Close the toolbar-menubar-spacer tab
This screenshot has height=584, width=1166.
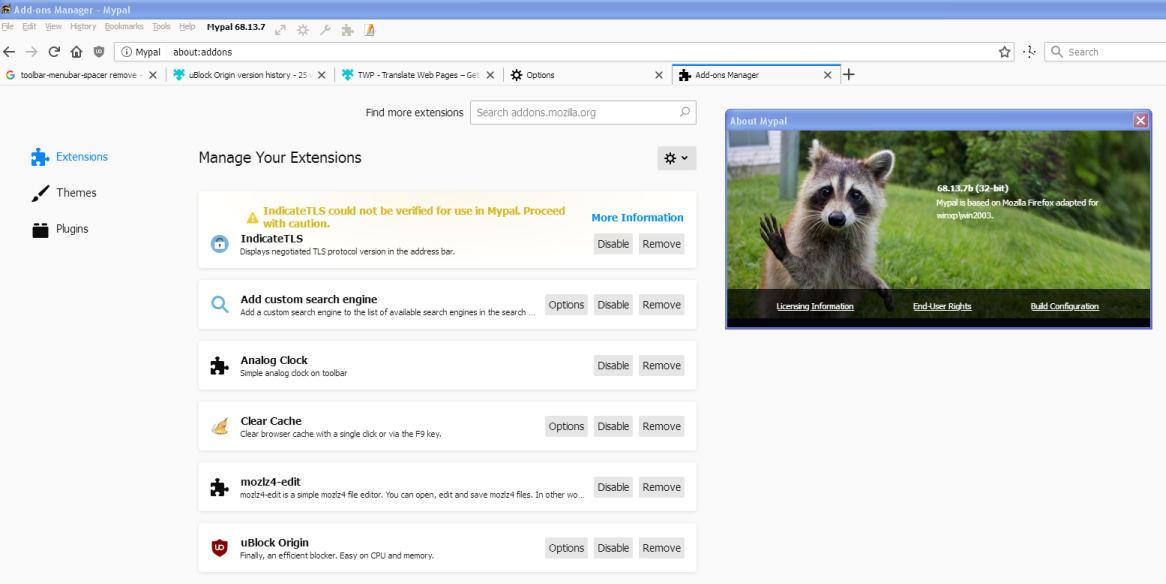click(152, 75)
